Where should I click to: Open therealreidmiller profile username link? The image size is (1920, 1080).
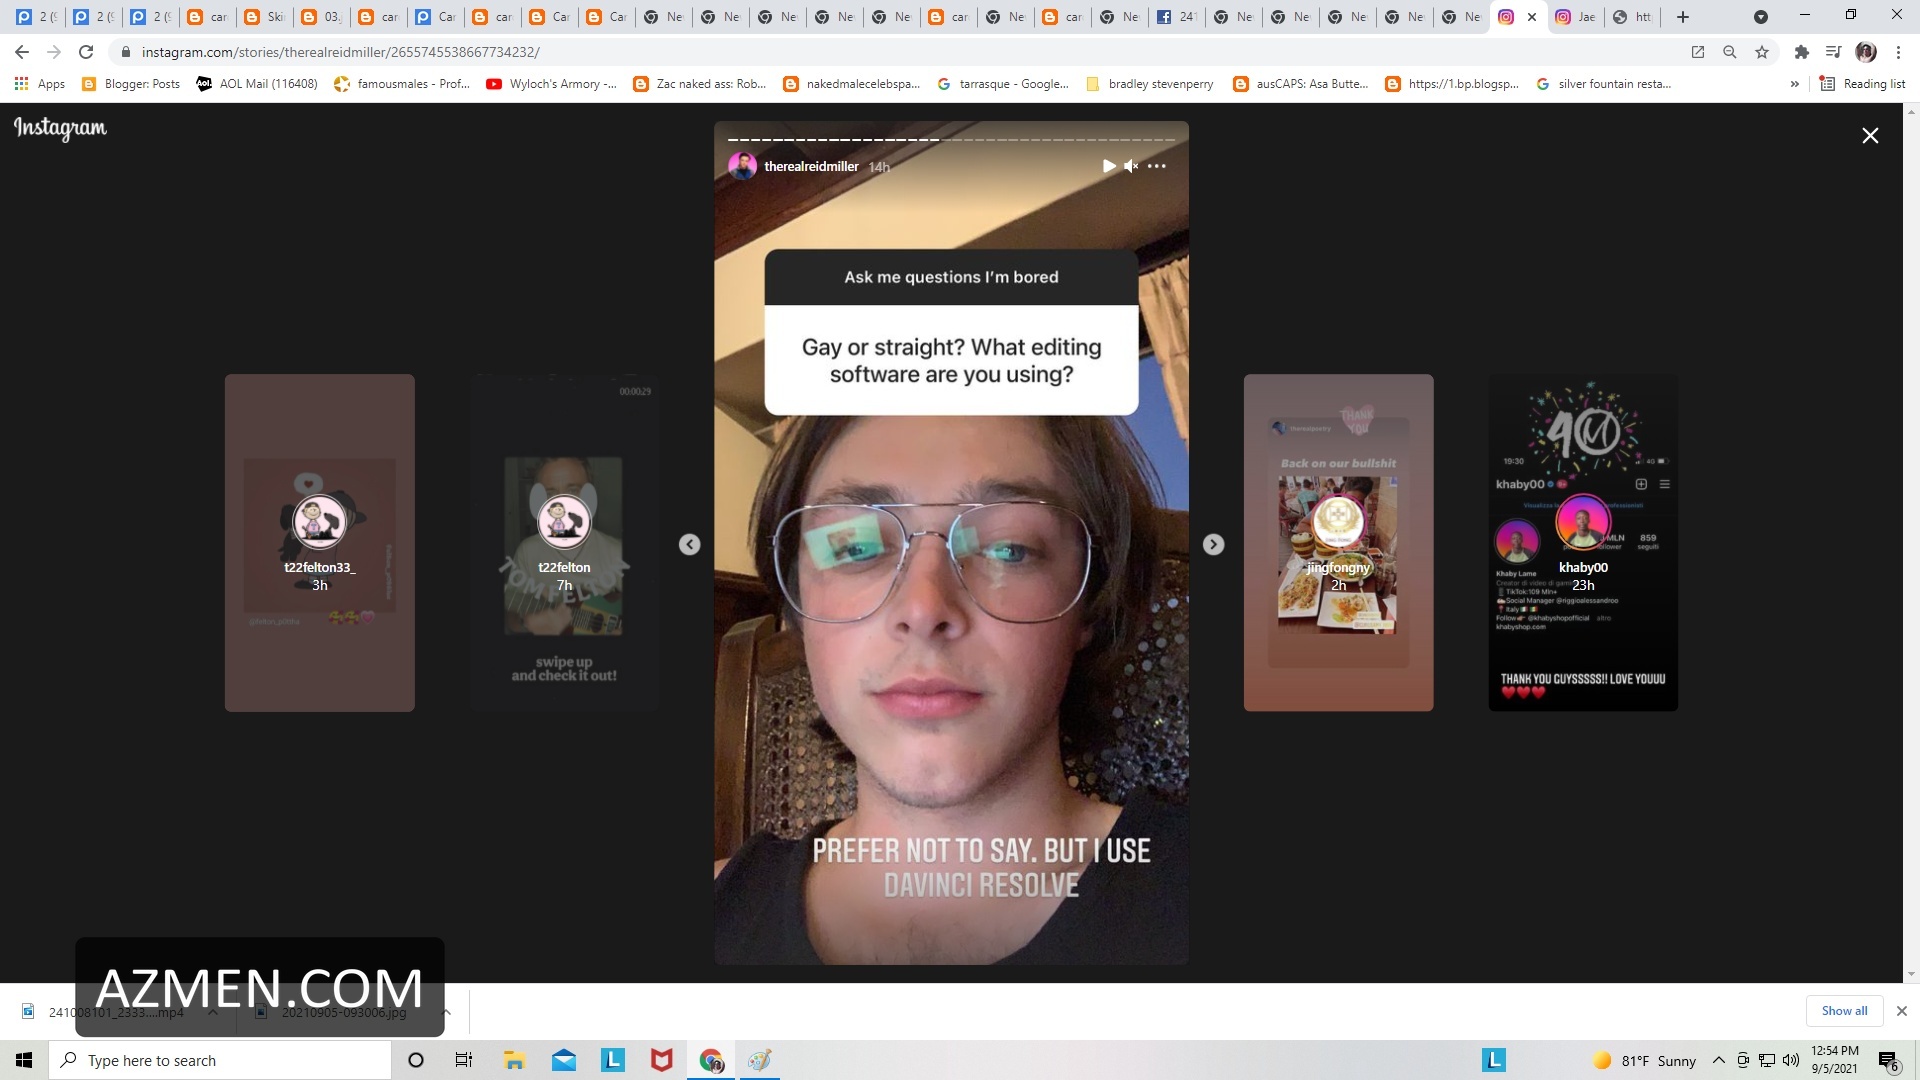click(811, 166)
